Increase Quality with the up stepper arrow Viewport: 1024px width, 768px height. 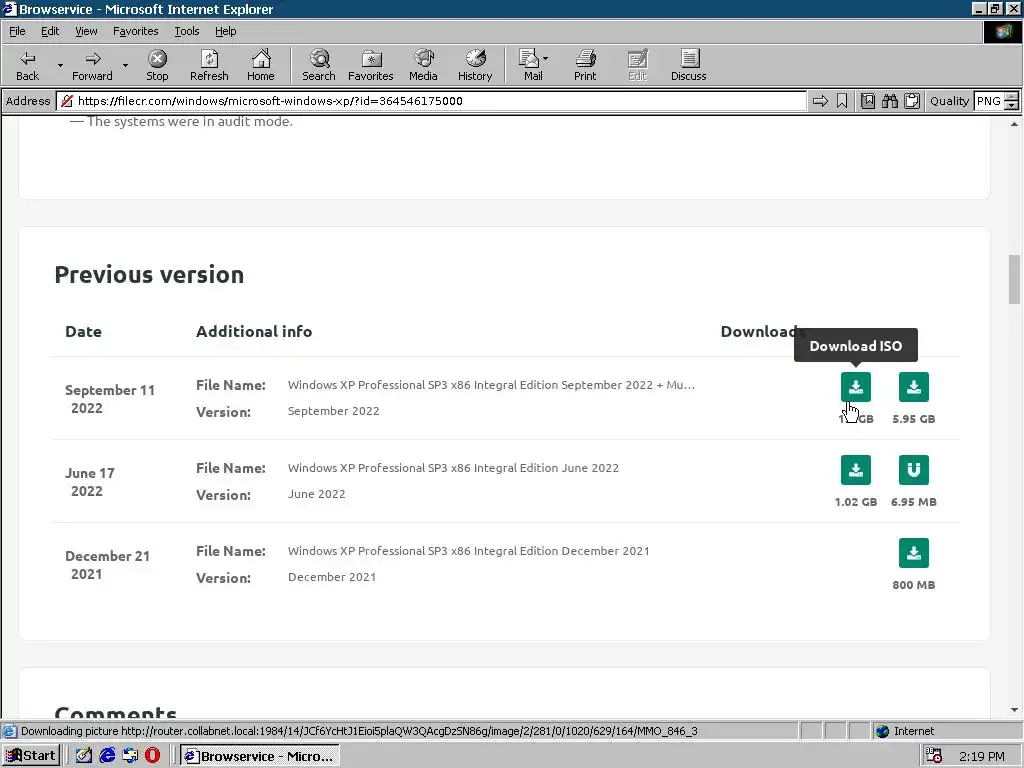(1011, 97)
